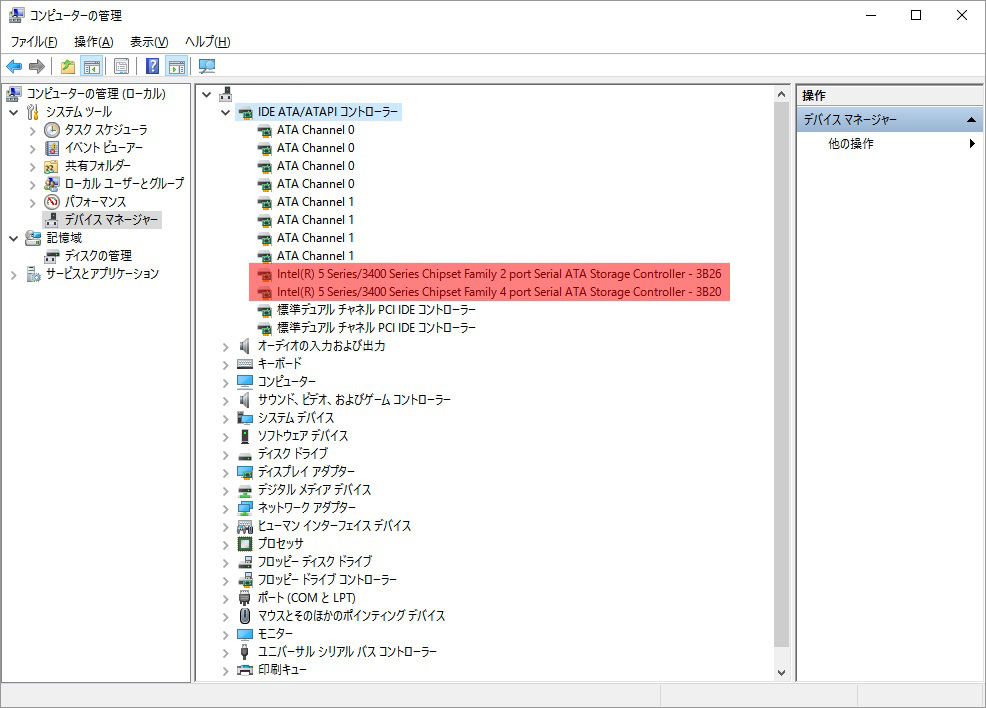This screenshot has width=986, height=708.
Task: Expand the マウスとそのほかのポインティング デバイス category
Action: tap(225, 616)
